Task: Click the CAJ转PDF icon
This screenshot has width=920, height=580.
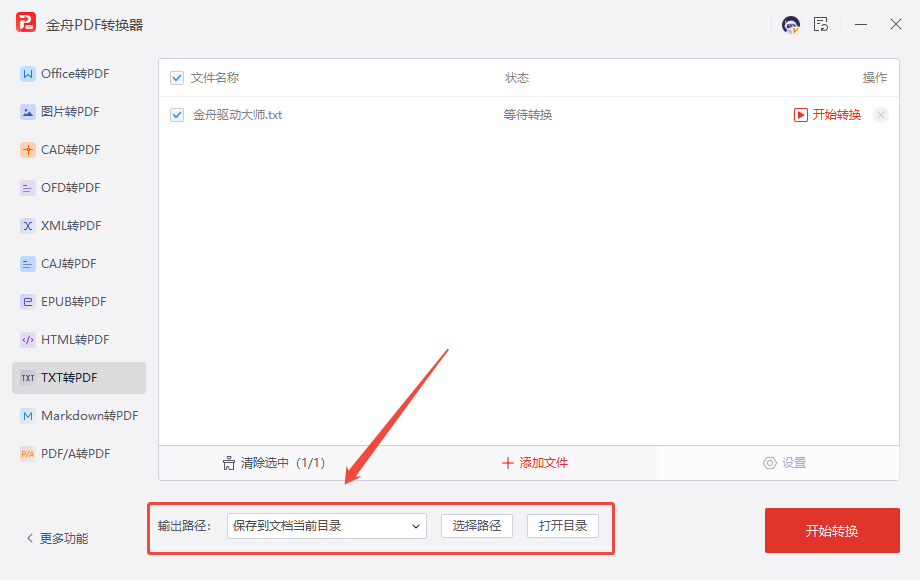Action: click(x=28, y=264)
